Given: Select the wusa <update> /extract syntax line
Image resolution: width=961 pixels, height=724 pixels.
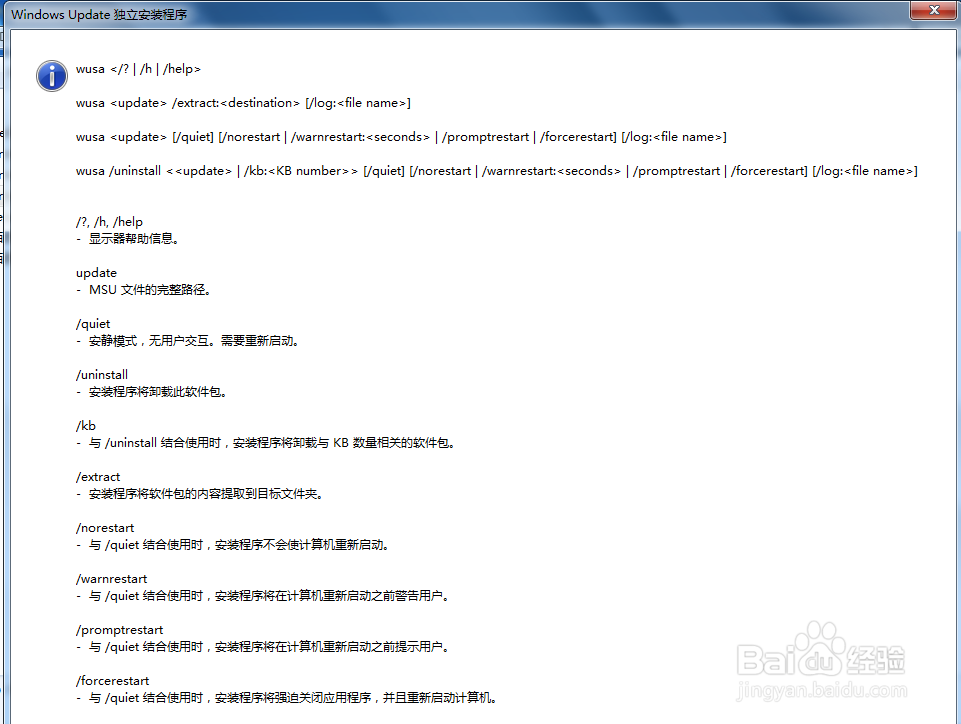Looking at the screenshot, I should tap(243, 103).
